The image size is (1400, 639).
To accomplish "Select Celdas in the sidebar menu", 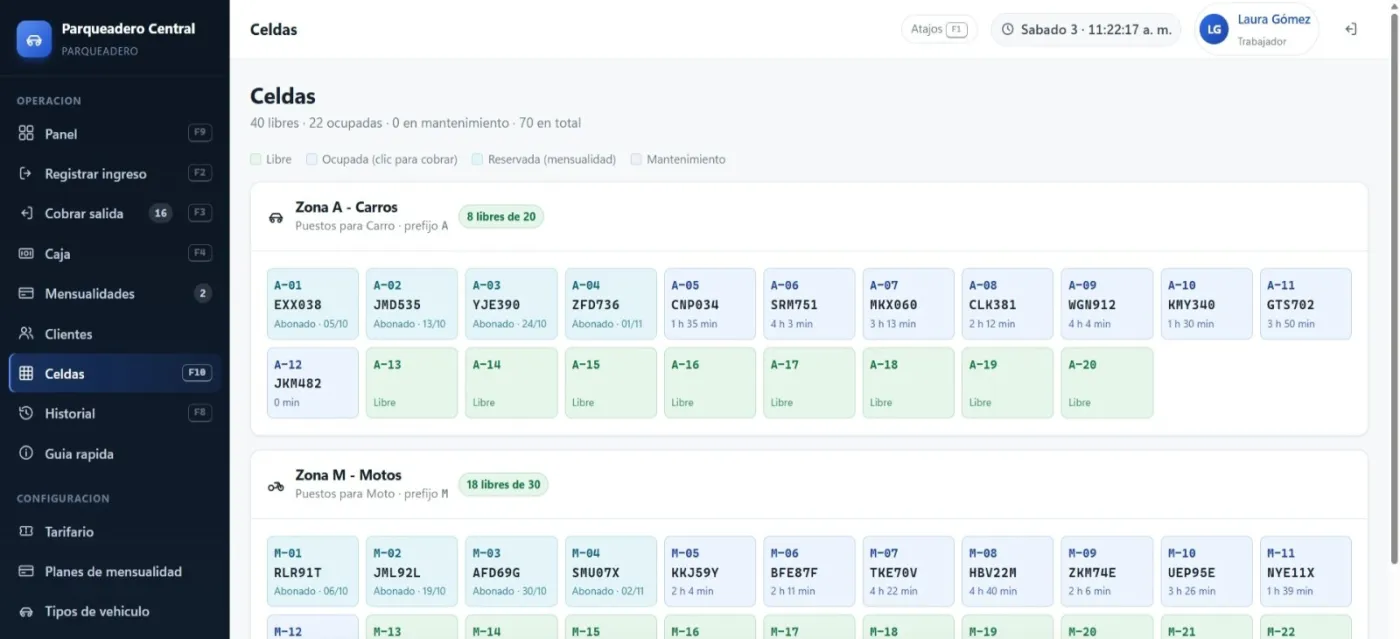I will coord(114,374).
